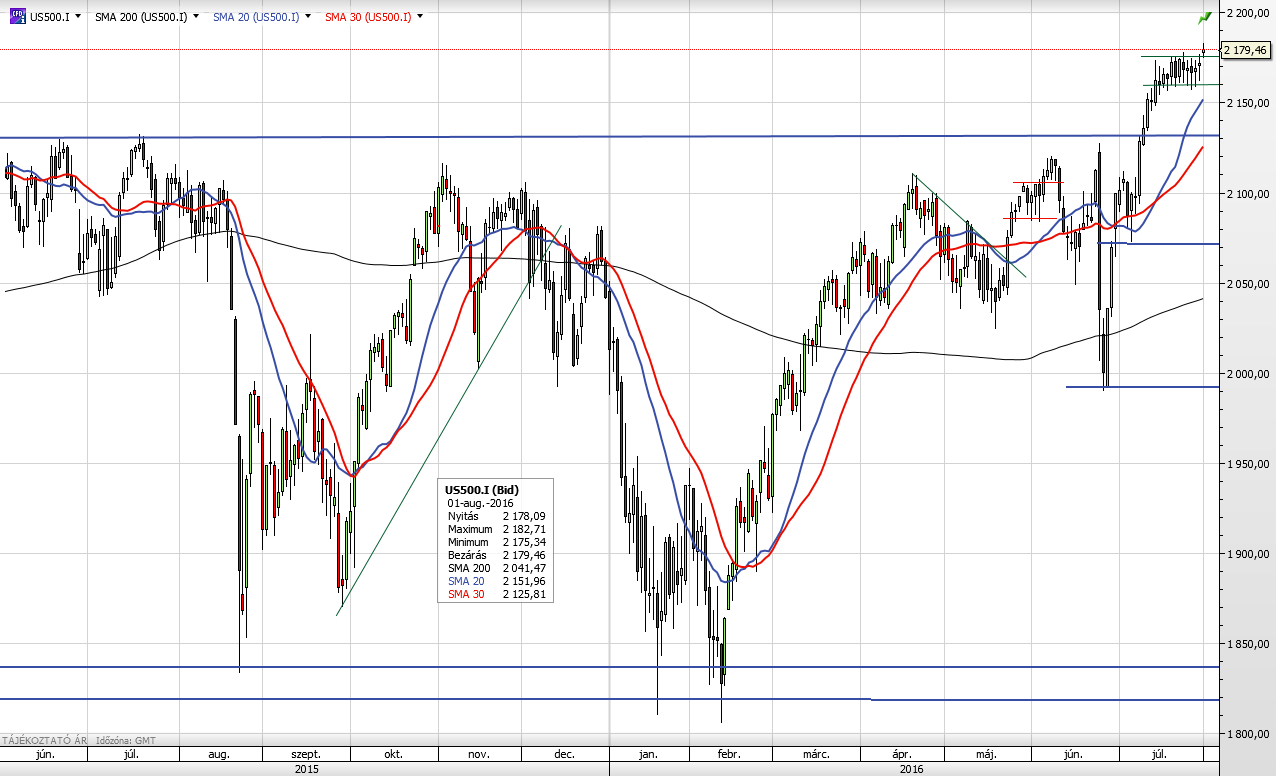1276x776 pixels.
Task: Open the SMA 30 (US500.I) dropdown
Action: [x=419, y=17]
